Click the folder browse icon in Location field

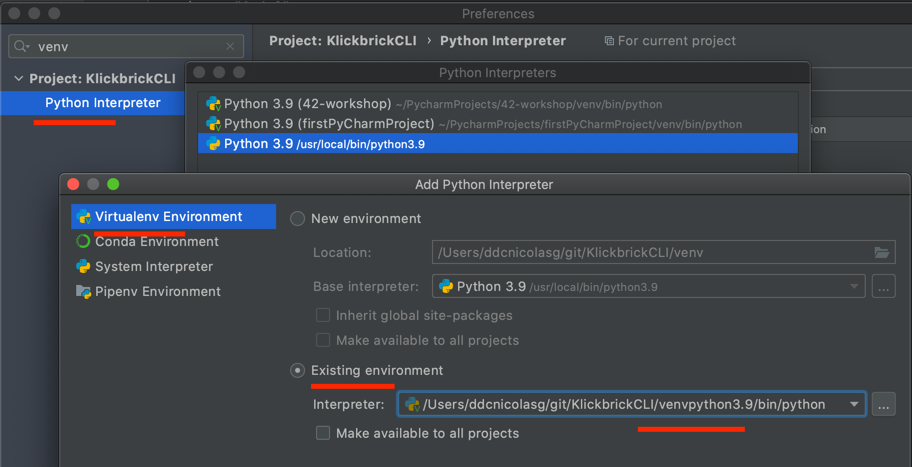coord(881,253)
